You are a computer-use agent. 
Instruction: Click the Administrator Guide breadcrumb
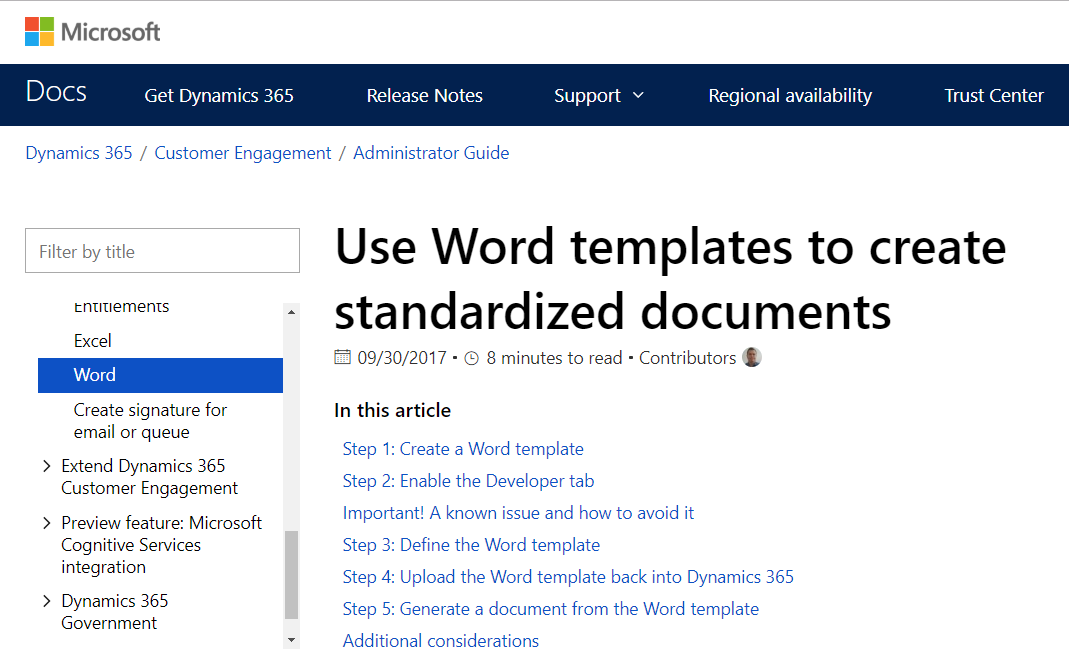(431, 152)
